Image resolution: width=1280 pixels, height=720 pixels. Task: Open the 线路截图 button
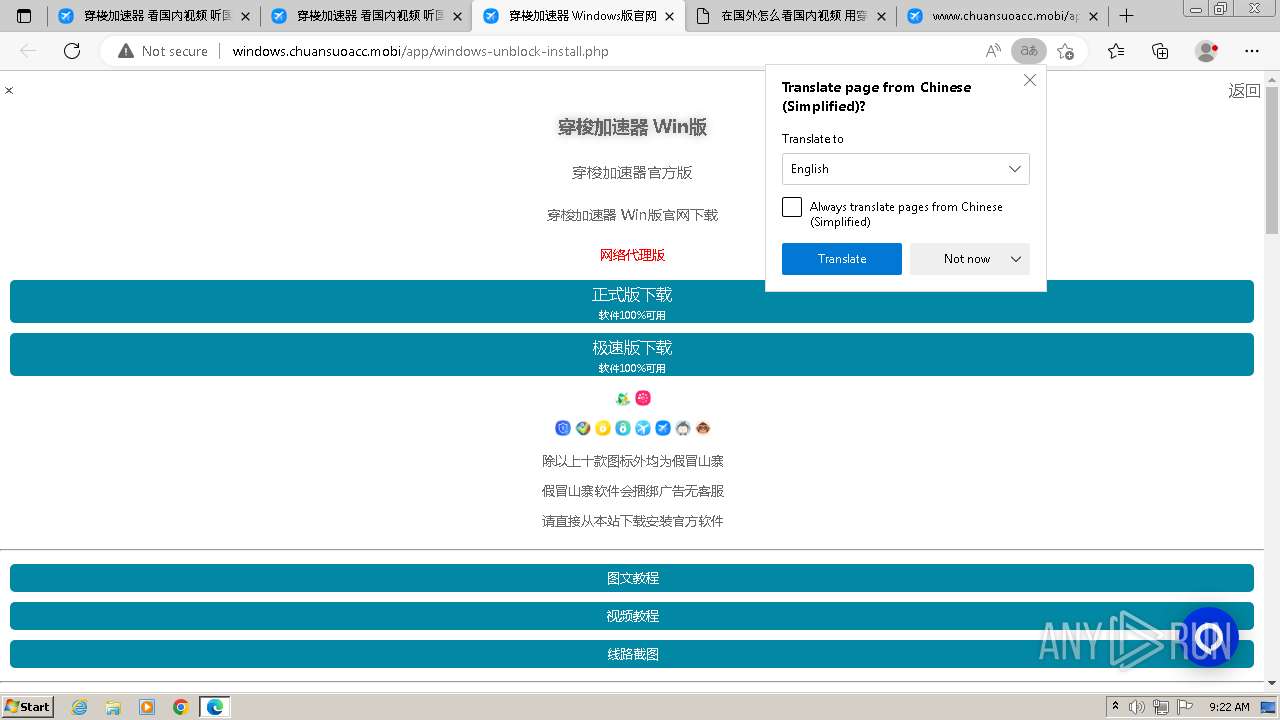click(632, 654)
